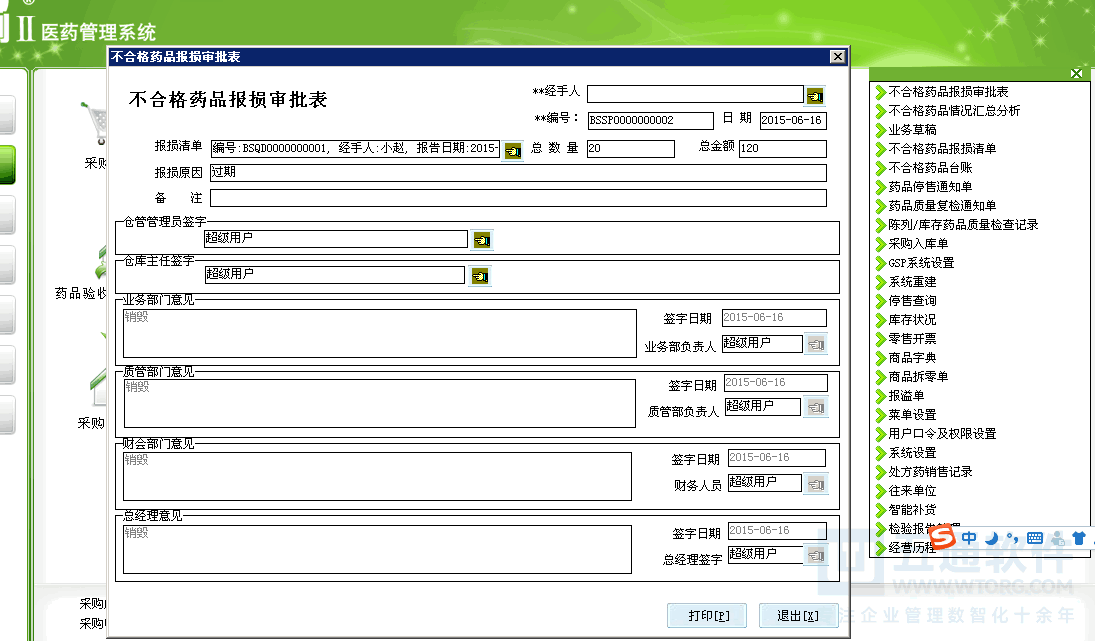
Task: Click lookup icon beside 财务人员
Action: (x=816, y=484)
